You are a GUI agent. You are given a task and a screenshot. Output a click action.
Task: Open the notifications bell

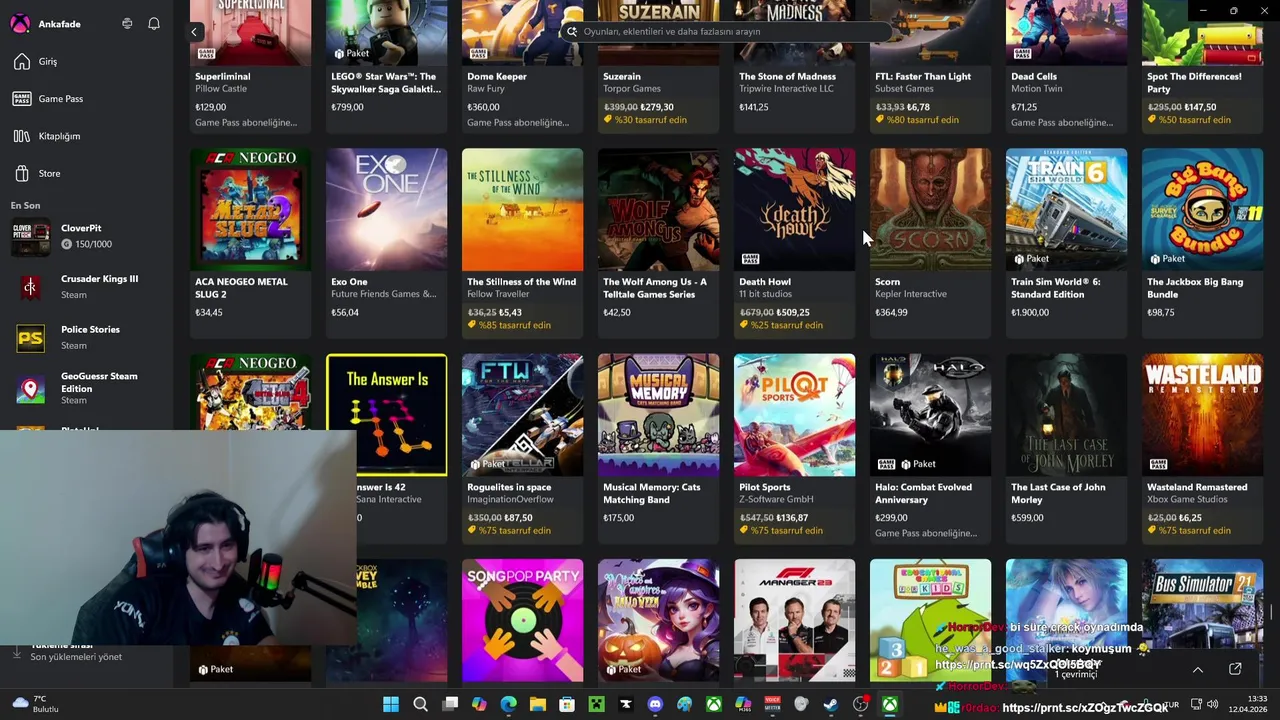pos(154,24)
